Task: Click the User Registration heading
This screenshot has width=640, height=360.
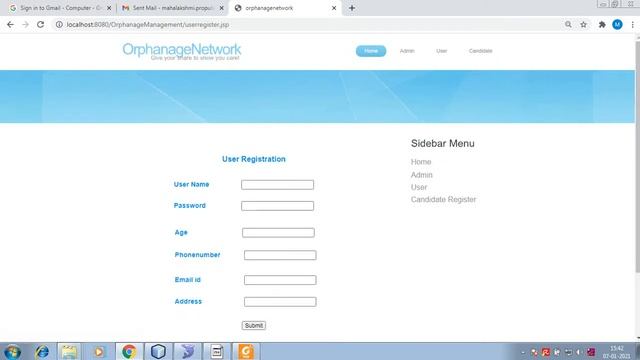Action: (254, 159)
